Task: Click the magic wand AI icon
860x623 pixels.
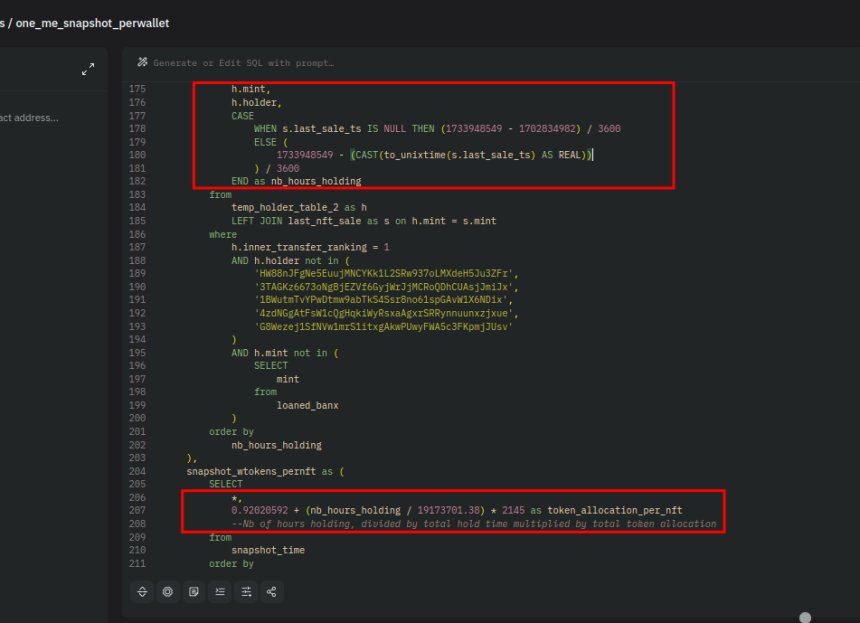Action: pyautogui.click(x=143, y=63)
